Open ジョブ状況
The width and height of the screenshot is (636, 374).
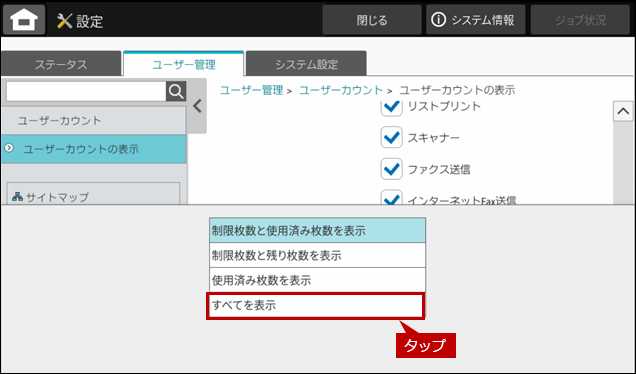(x=580, y=20)
